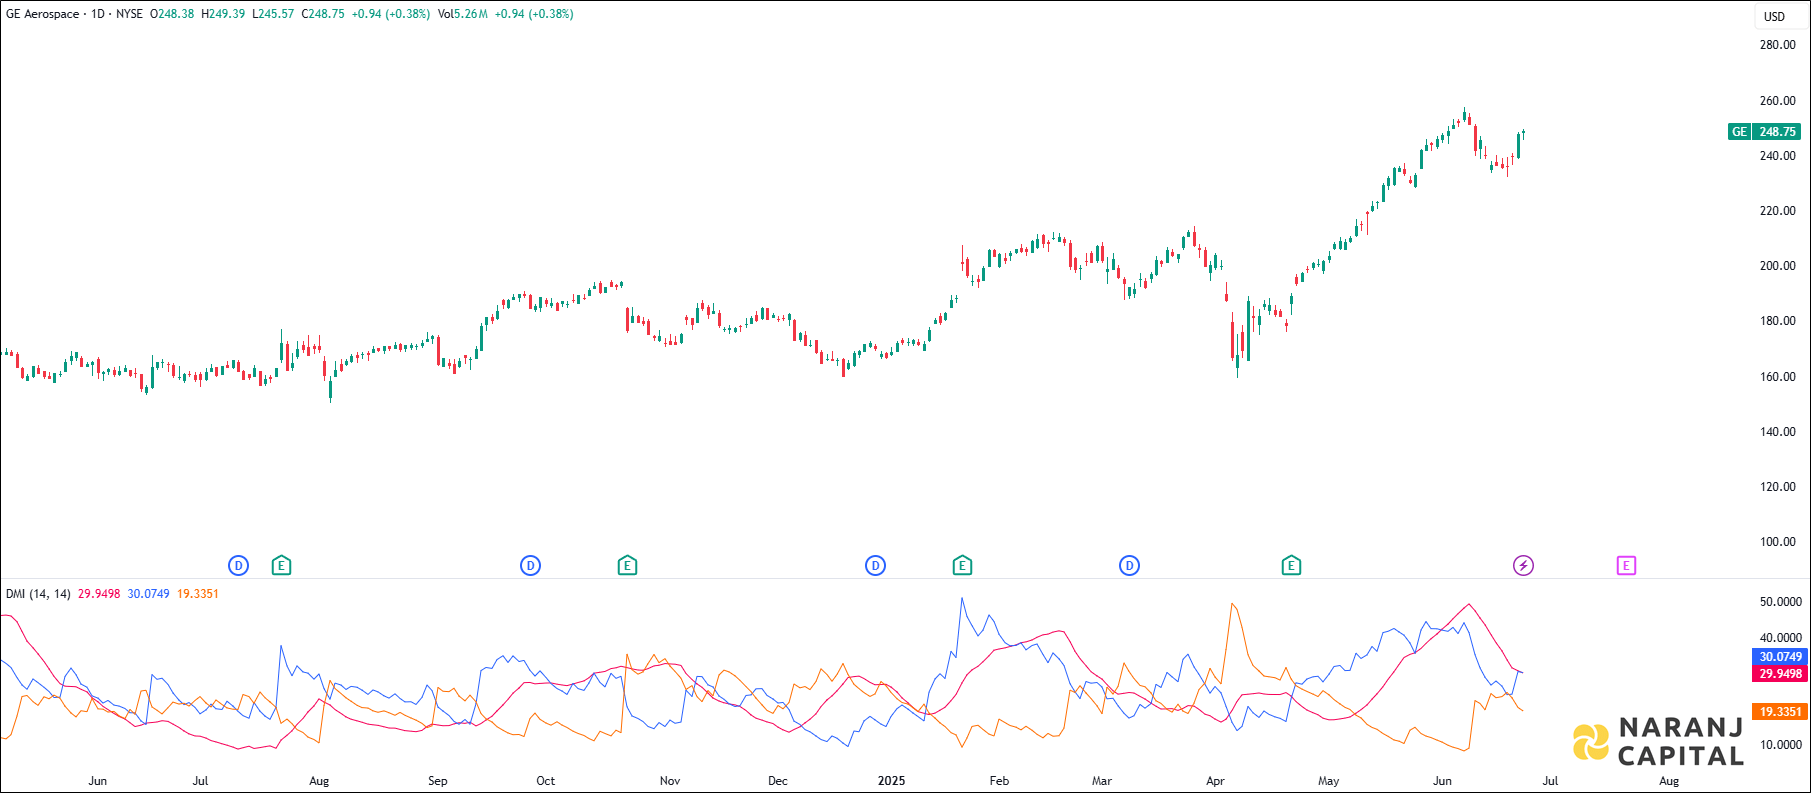Viewport: 1811px width, 793px height.
Task: Open the dividend marker in late September 2024
Action: click(531, 566)
